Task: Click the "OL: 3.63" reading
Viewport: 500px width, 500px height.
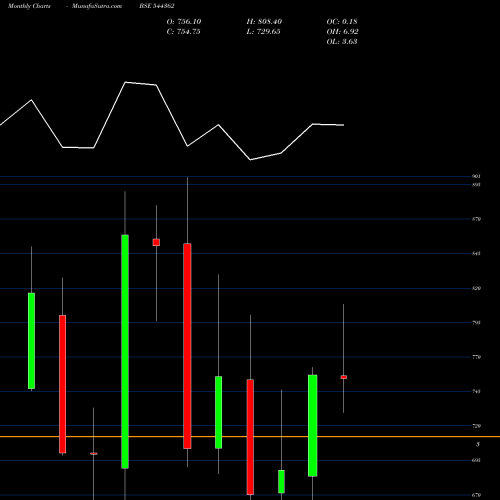Action: pyautogui.click(x=342, y=42)
